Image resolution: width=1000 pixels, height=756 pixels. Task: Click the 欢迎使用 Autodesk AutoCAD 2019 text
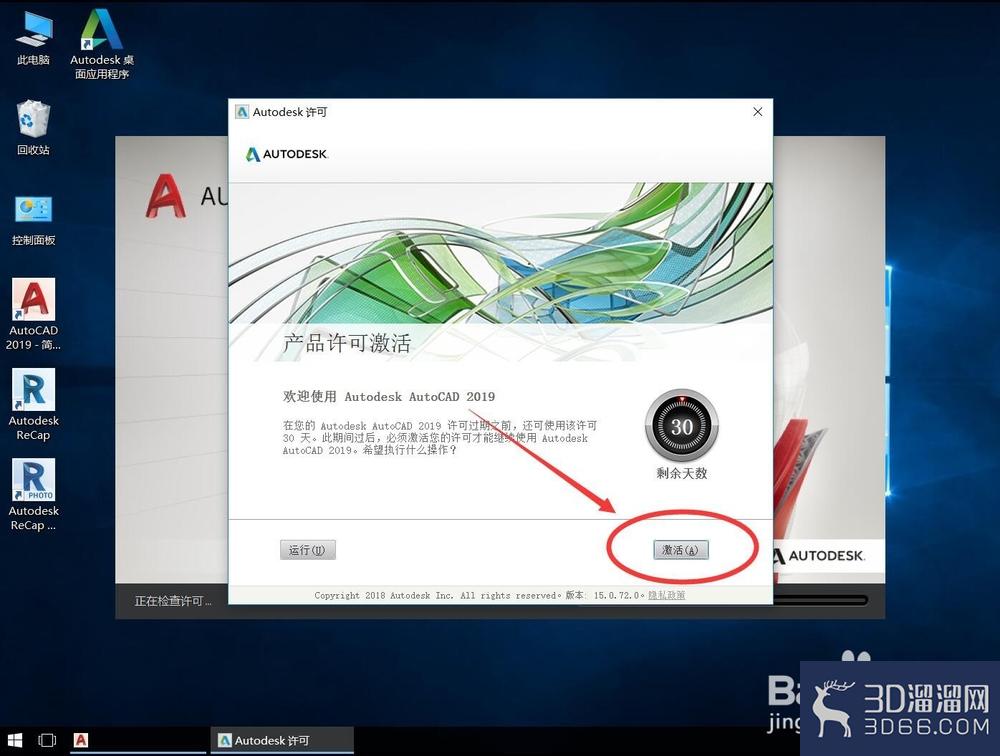[389, 396]
